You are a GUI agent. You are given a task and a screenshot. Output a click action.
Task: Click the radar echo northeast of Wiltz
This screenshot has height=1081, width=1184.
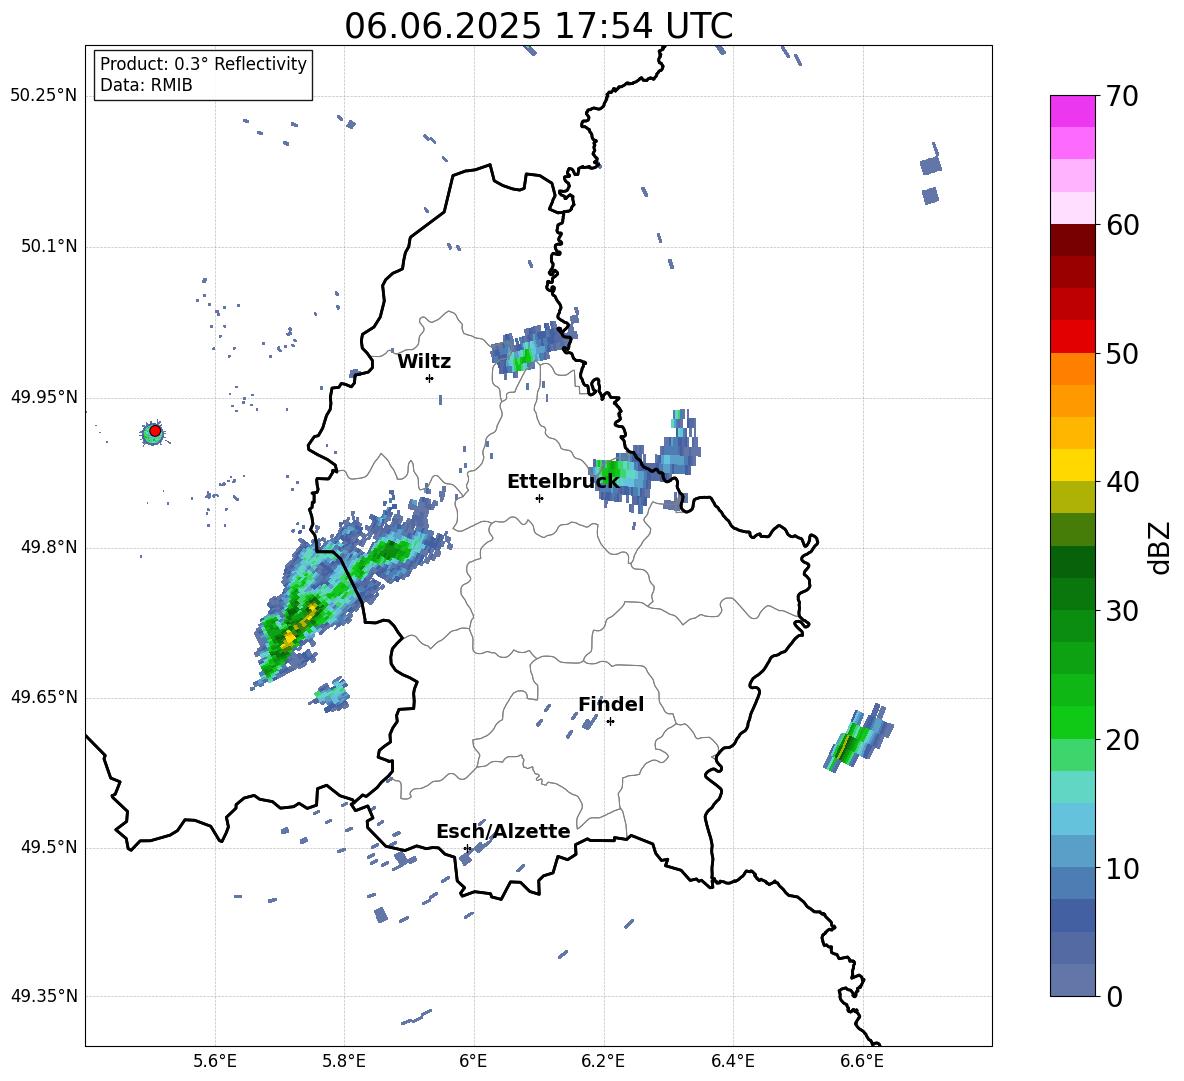click(533, 347)
